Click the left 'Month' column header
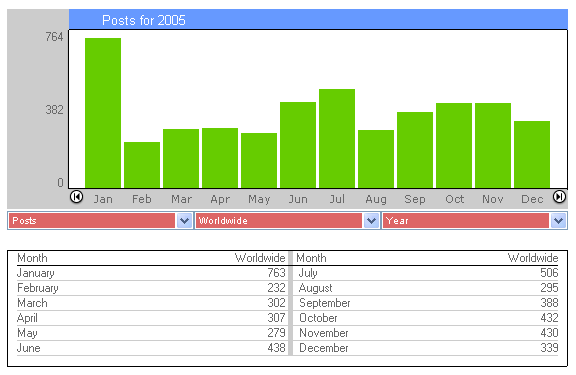The width and height of the screenshot is (576, 375). (32, 258)
